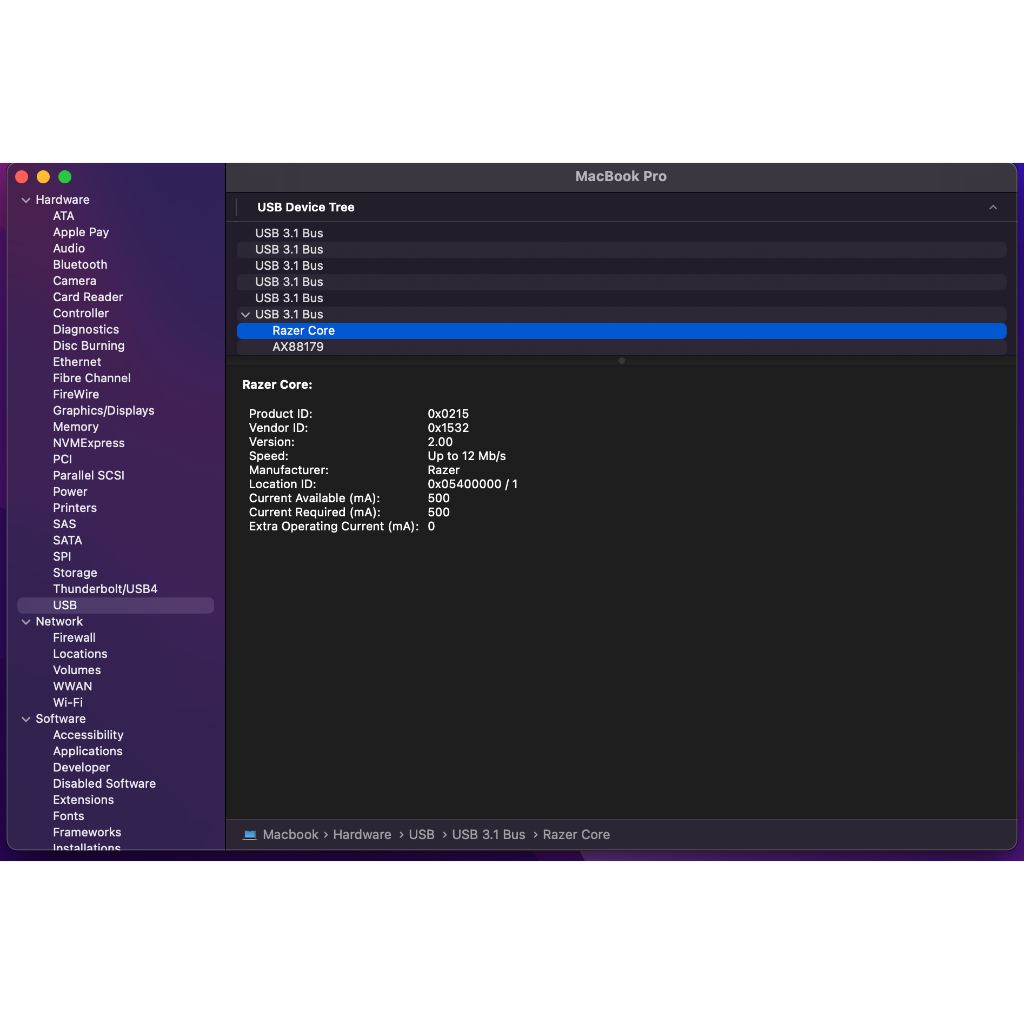Collapse the Network section in sidebar
Image resolution: width=1024 pixels, height=1024 pixels.
[26, 622]
